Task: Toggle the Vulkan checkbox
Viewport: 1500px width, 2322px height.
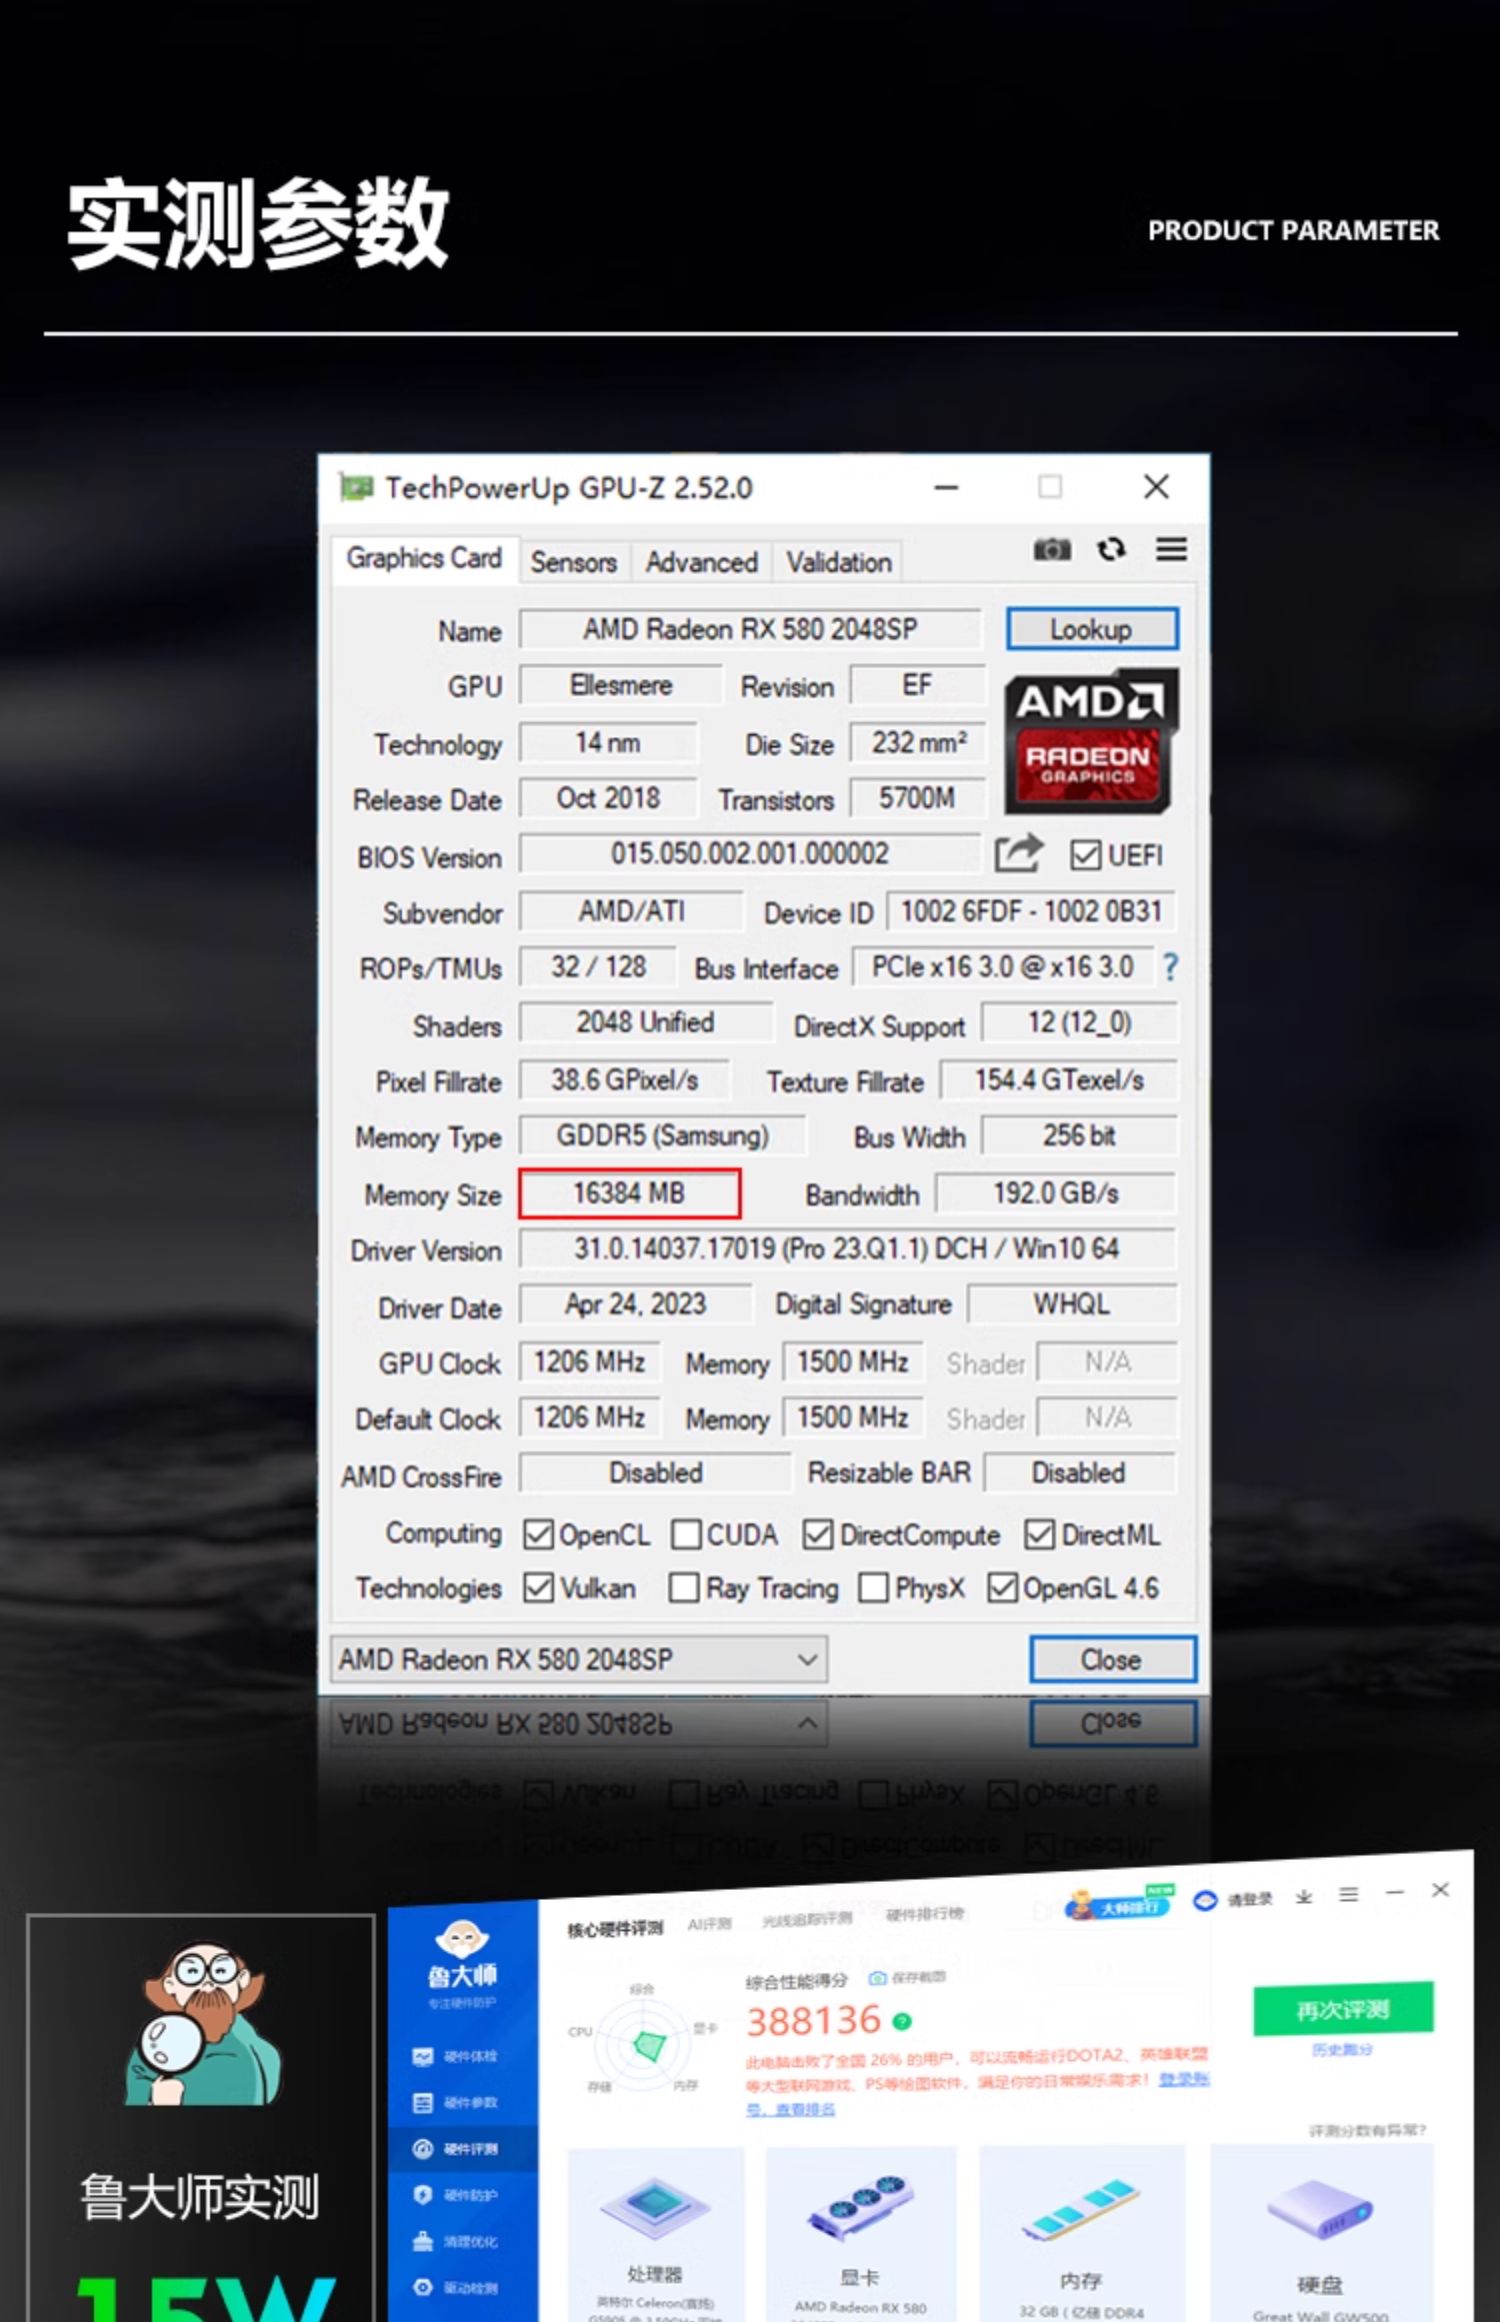Action: point(538,1587)
